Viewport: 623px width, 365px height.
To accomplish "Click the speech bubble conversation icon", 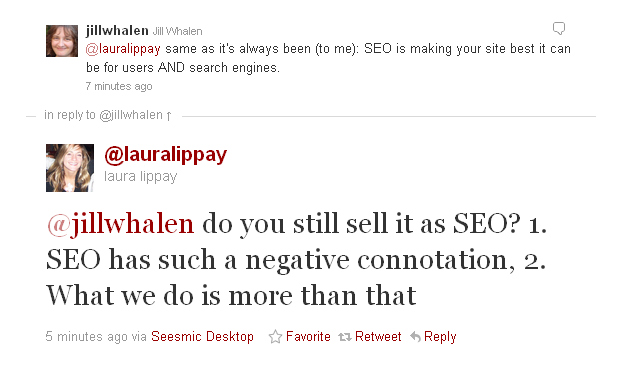I will tap(559, 28).
